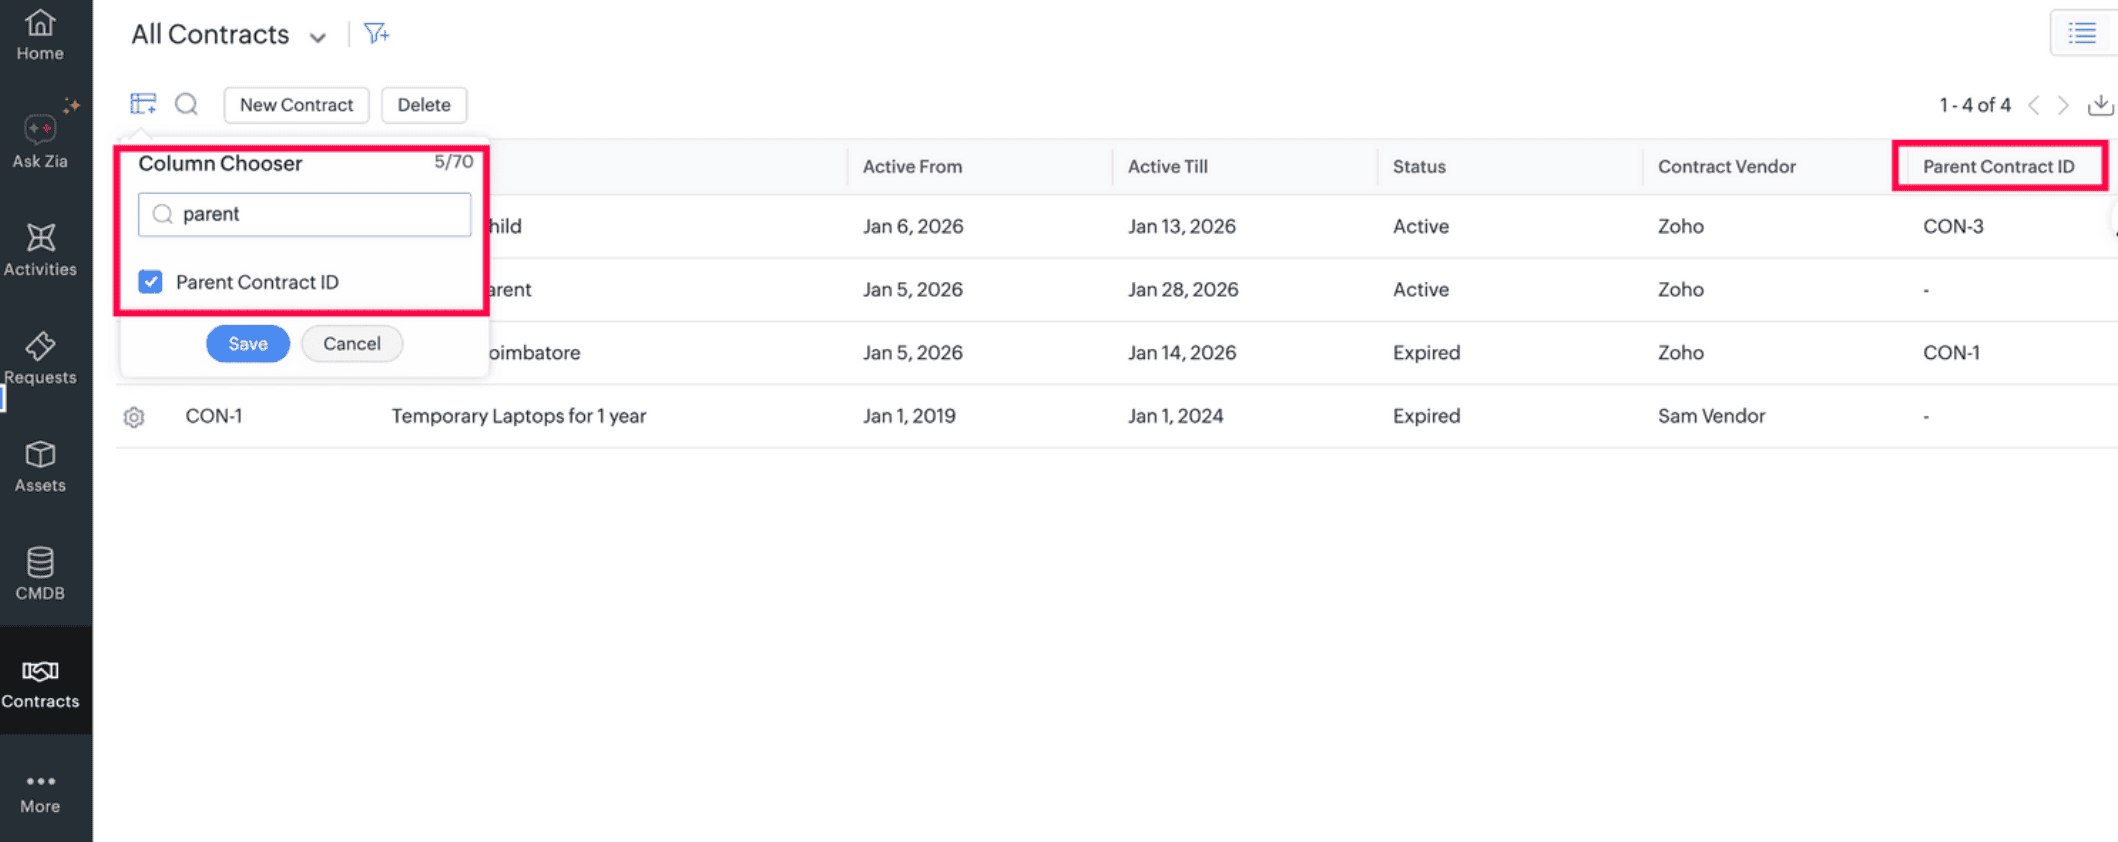Click the New Contract button
2118x842 pixels.
[x=296, y=105]
